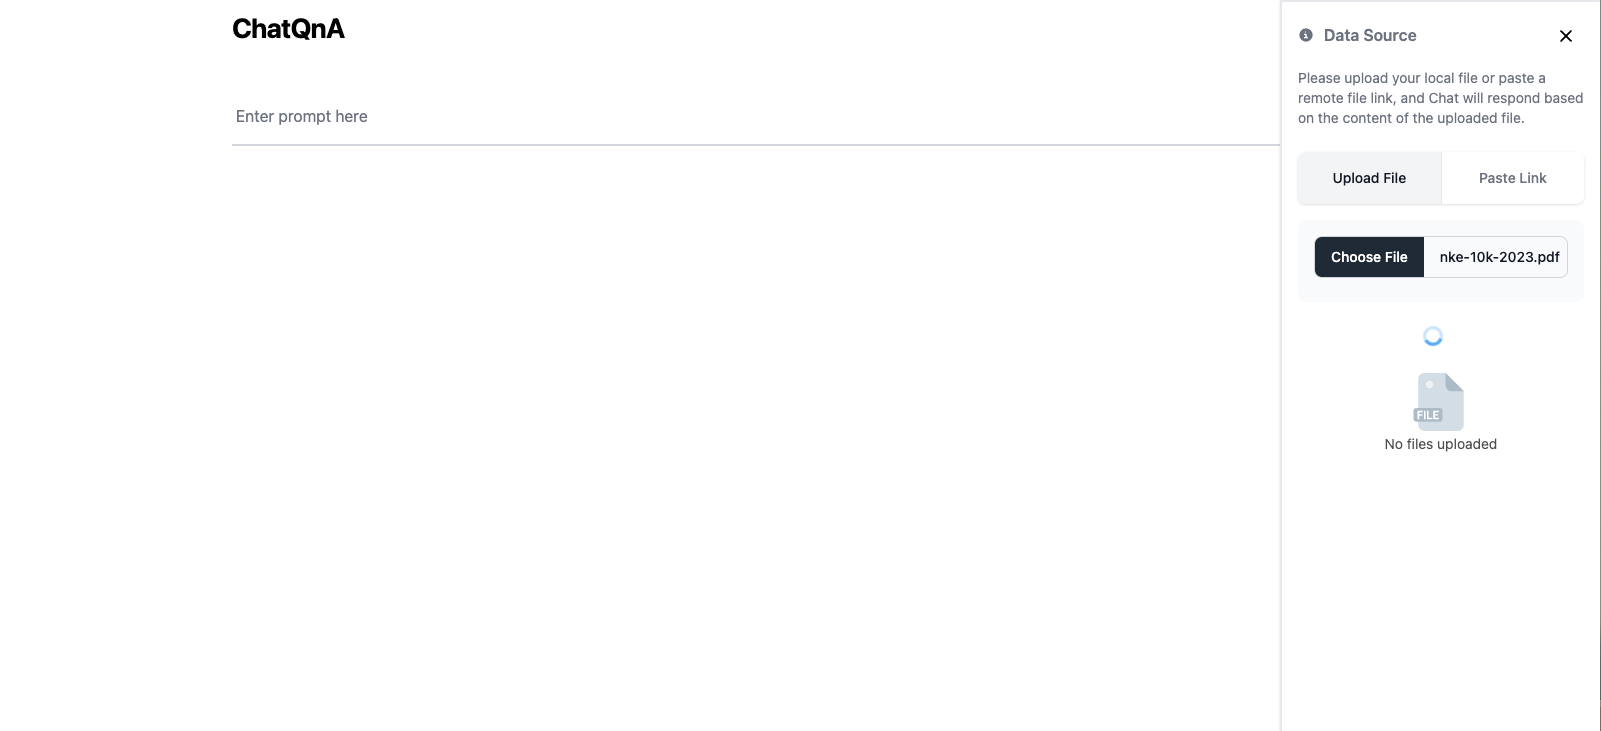Click the Data Source heading text
Image resolution: width=1601 pixels, height=731 pixels.
point(1370,36)
